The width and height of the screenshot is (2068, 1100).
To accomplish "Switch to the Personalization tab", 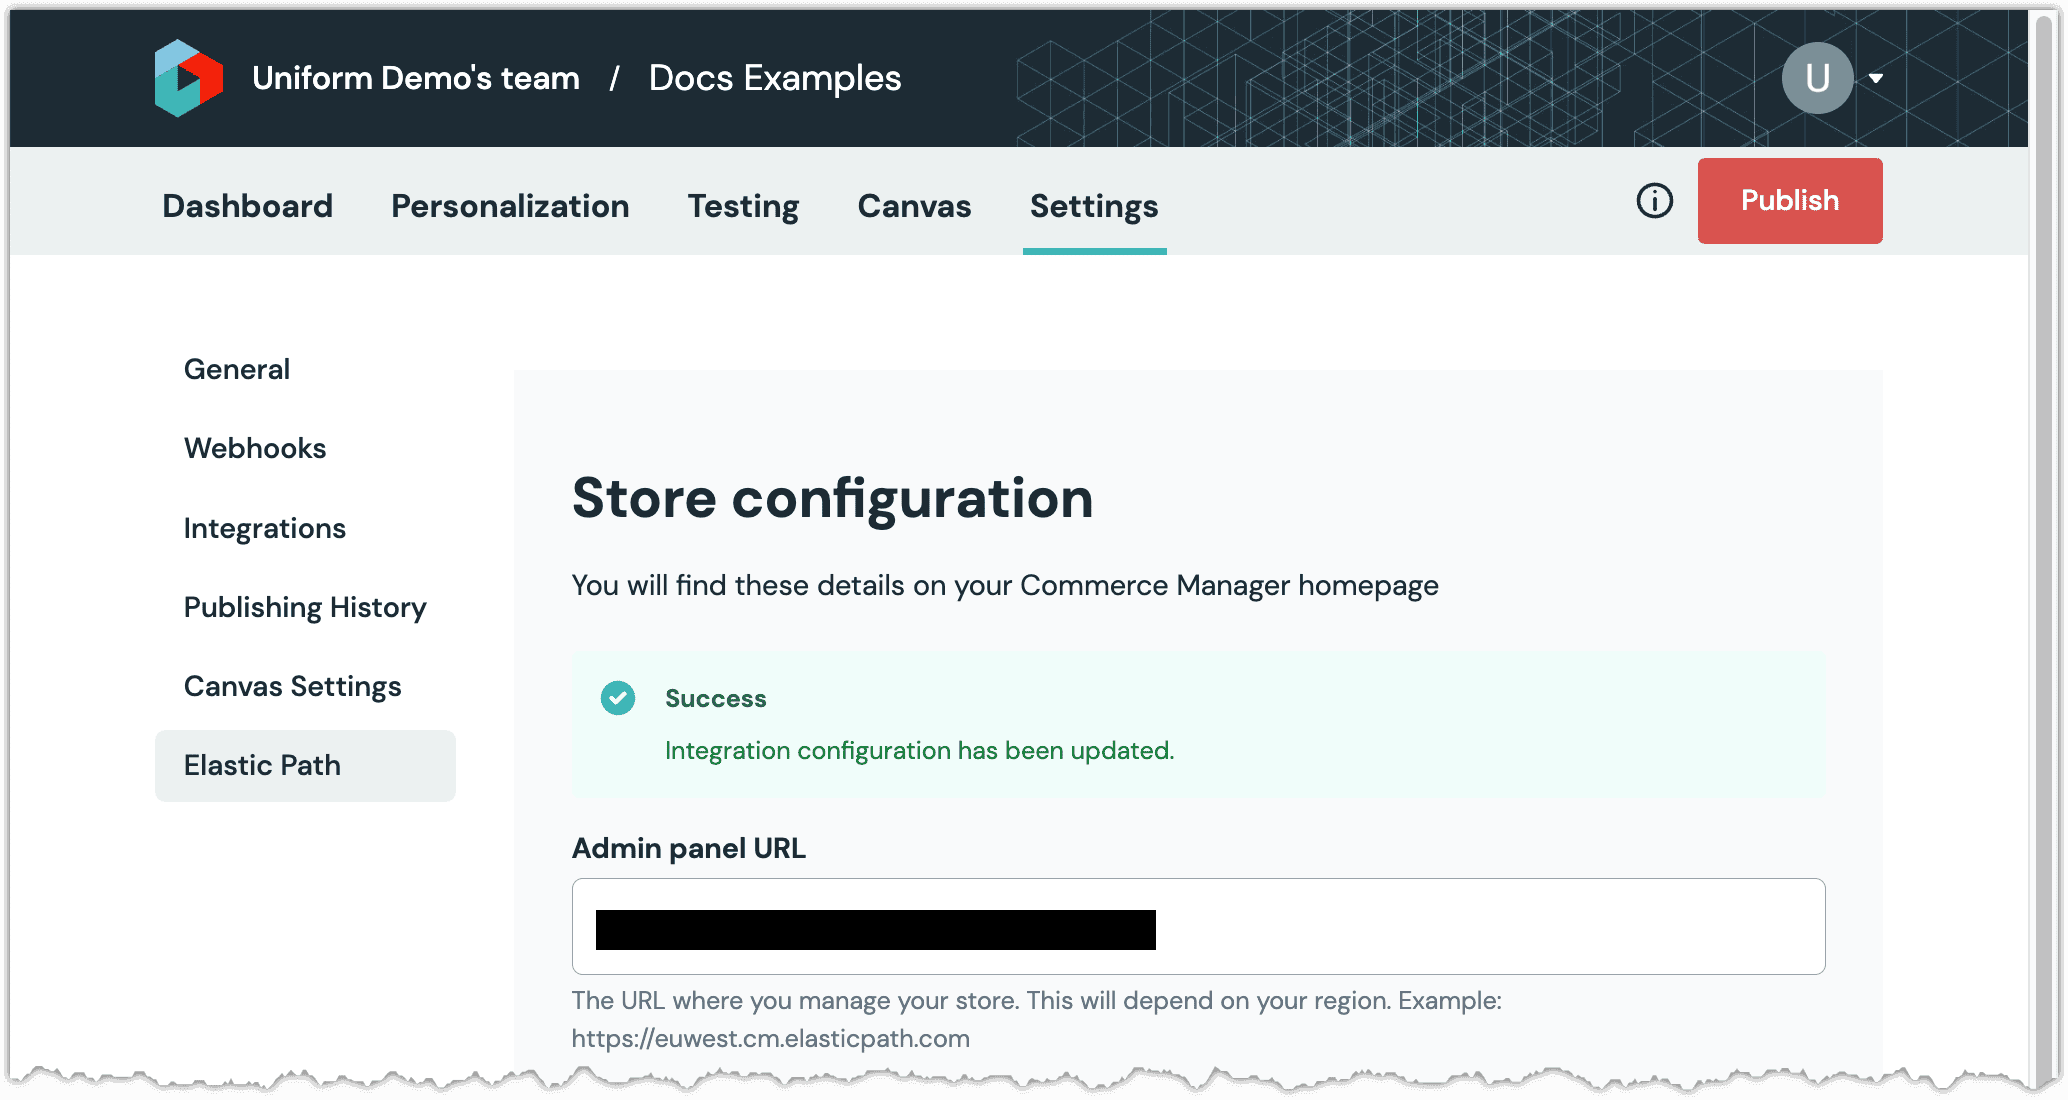I will [x=510, y=206].
